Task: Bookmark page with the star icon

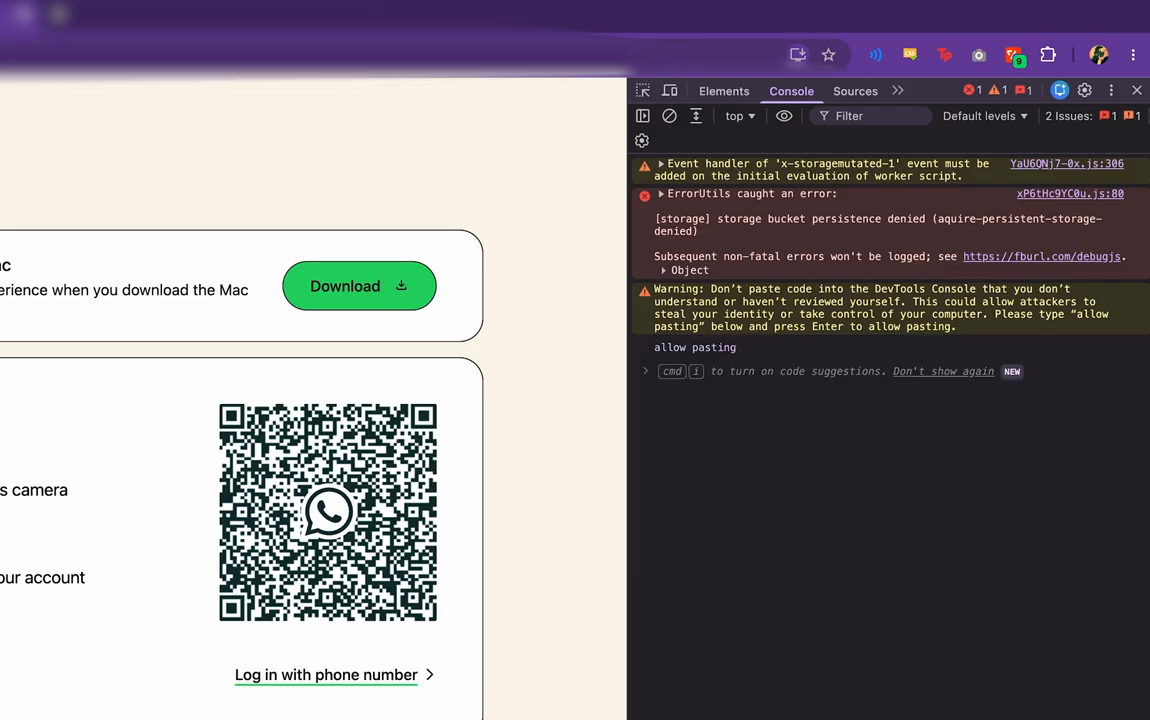Action: tap(829, 55)
